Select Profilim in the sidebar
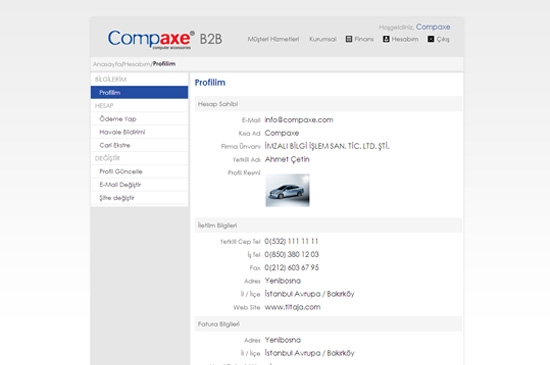This screenshot has height=365, width=550. click(139, 93)
